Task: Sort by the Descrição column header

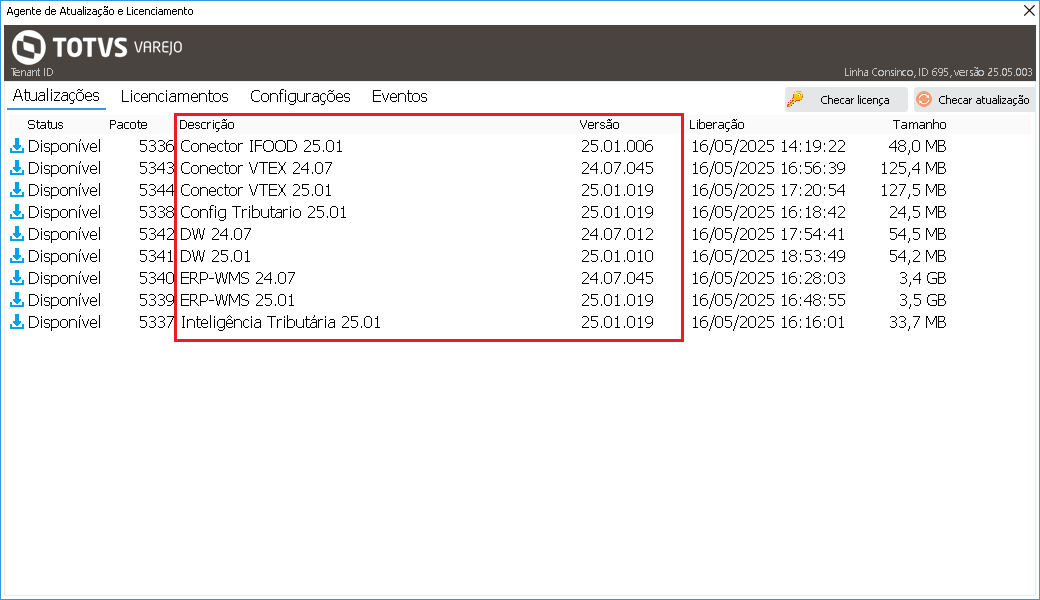Action: click(207, 124)
